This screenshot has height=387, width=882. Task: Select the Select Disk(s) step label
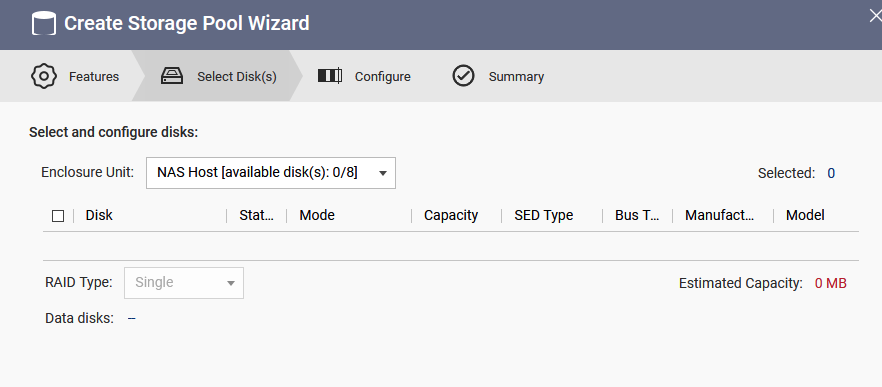237,76
